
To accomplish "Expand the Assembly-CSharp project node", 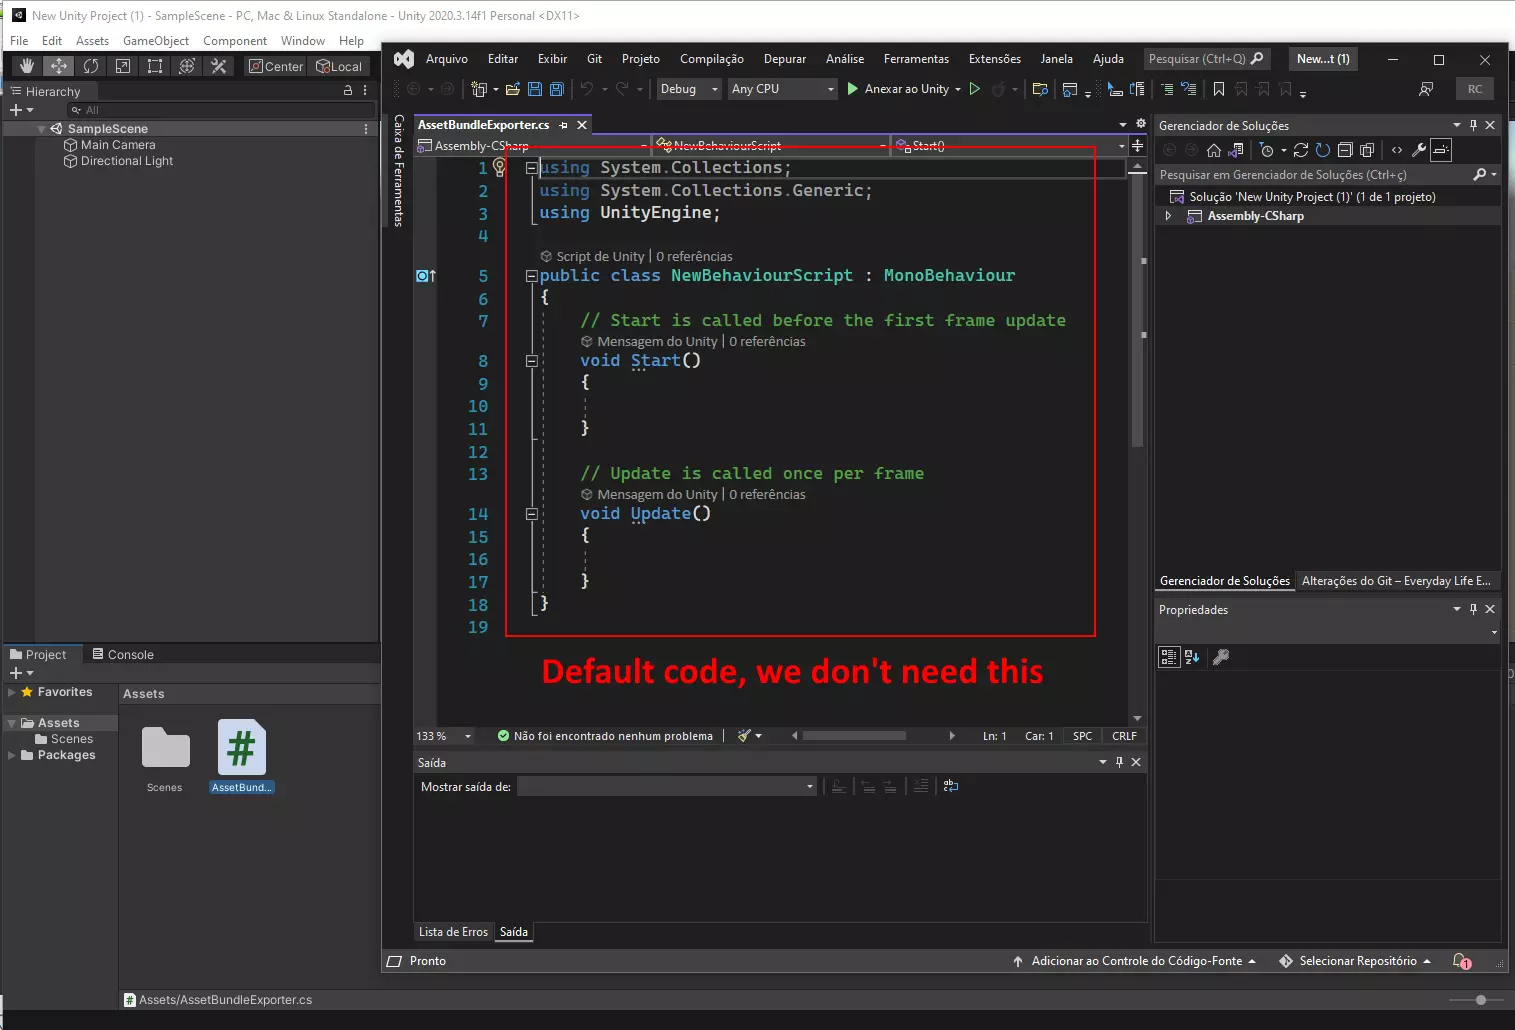I will click(1168, 216).
